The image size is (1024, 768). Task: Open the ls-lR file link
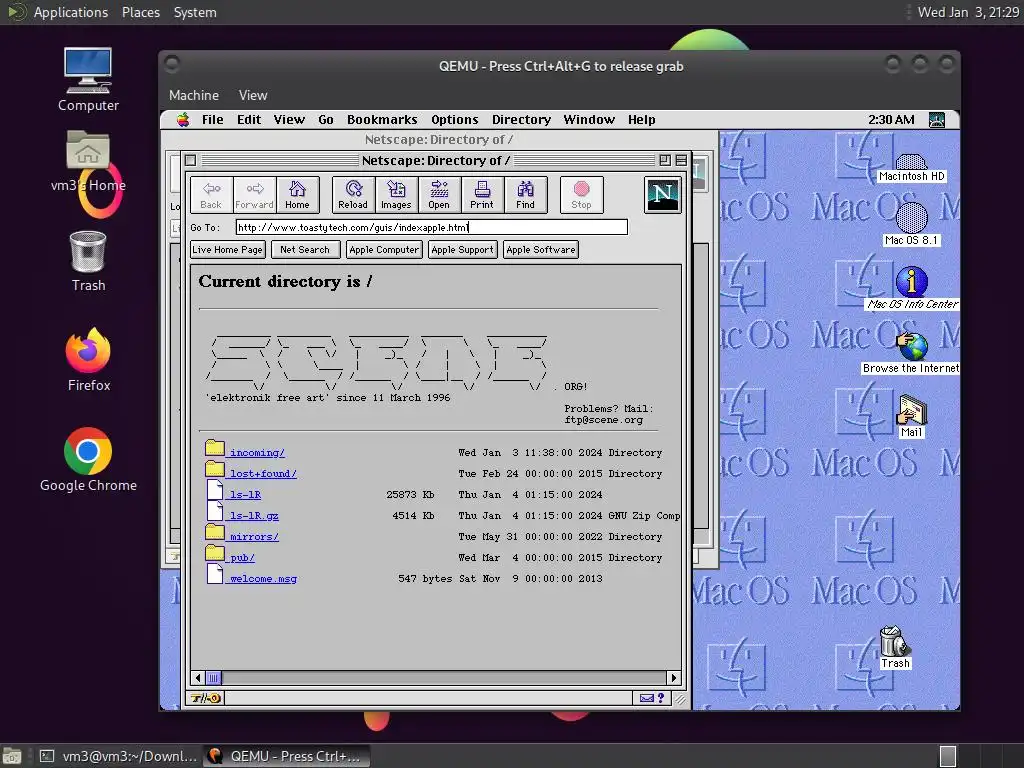tap(245, 494)
